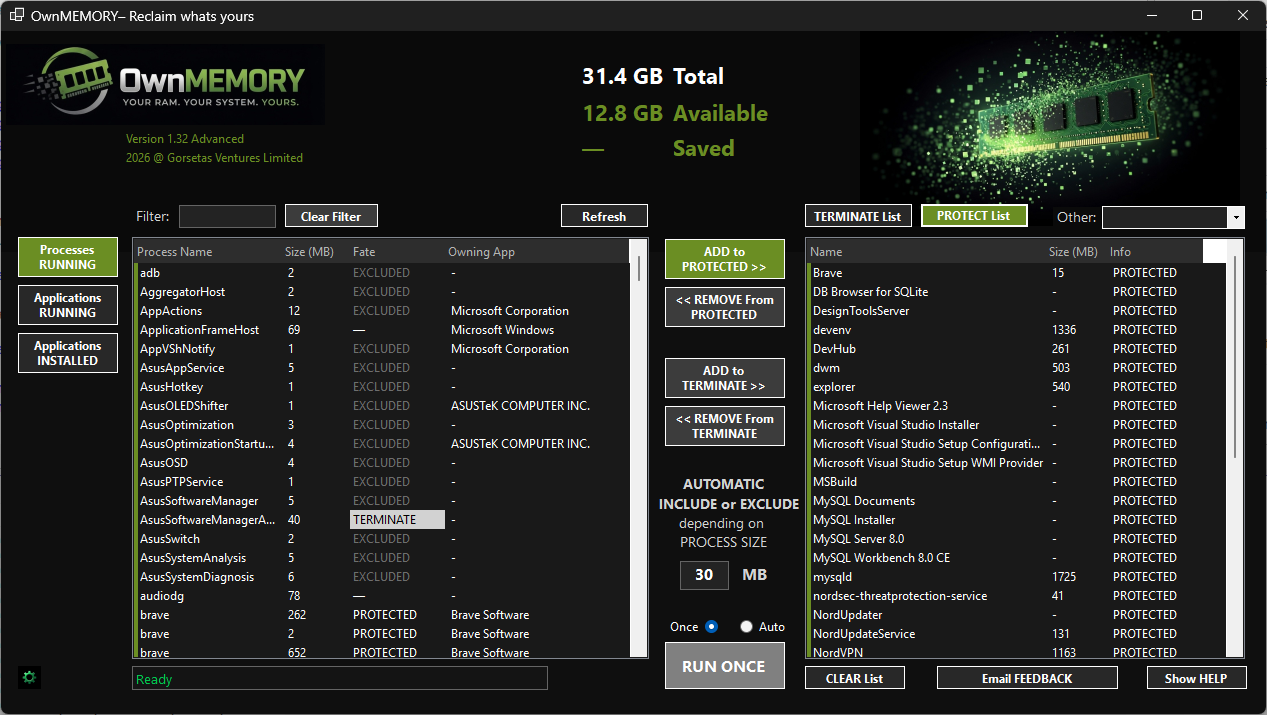This screenshot has width=1267, height=715.
Task: Click the Owning App column header
Action: tap(481, 252)
